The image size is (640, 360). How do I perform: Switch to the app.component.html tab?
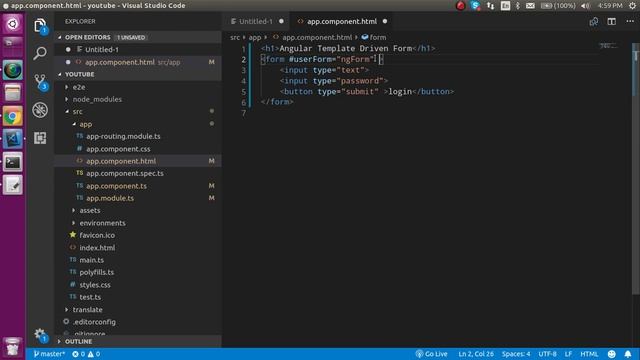click(341, 21)
